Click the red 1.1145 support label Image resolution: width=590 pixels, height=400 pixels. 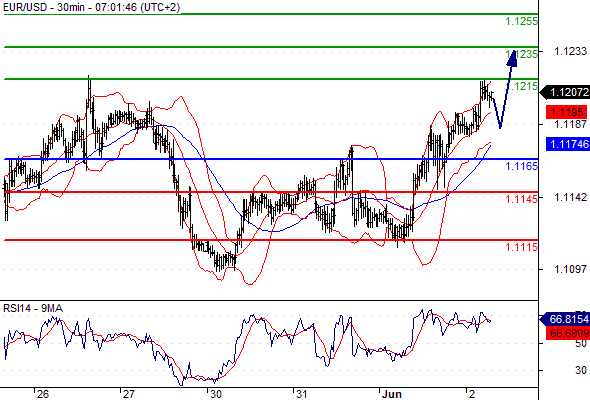coord(522,199)
